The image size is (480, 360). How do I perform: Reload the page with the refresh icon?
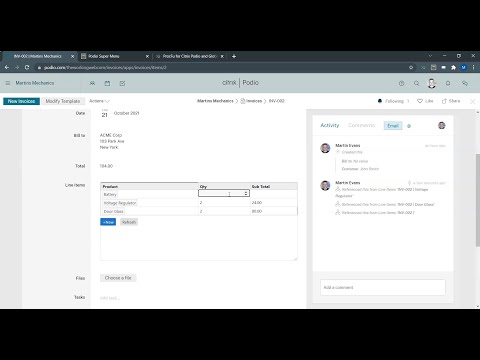27,67
